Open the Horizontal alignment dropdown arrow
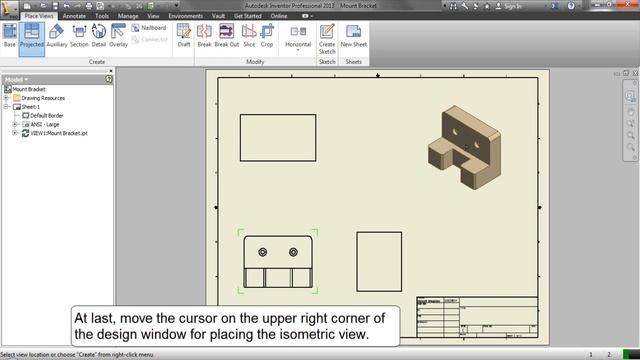 pyautogui.click(x=298, y=50)
